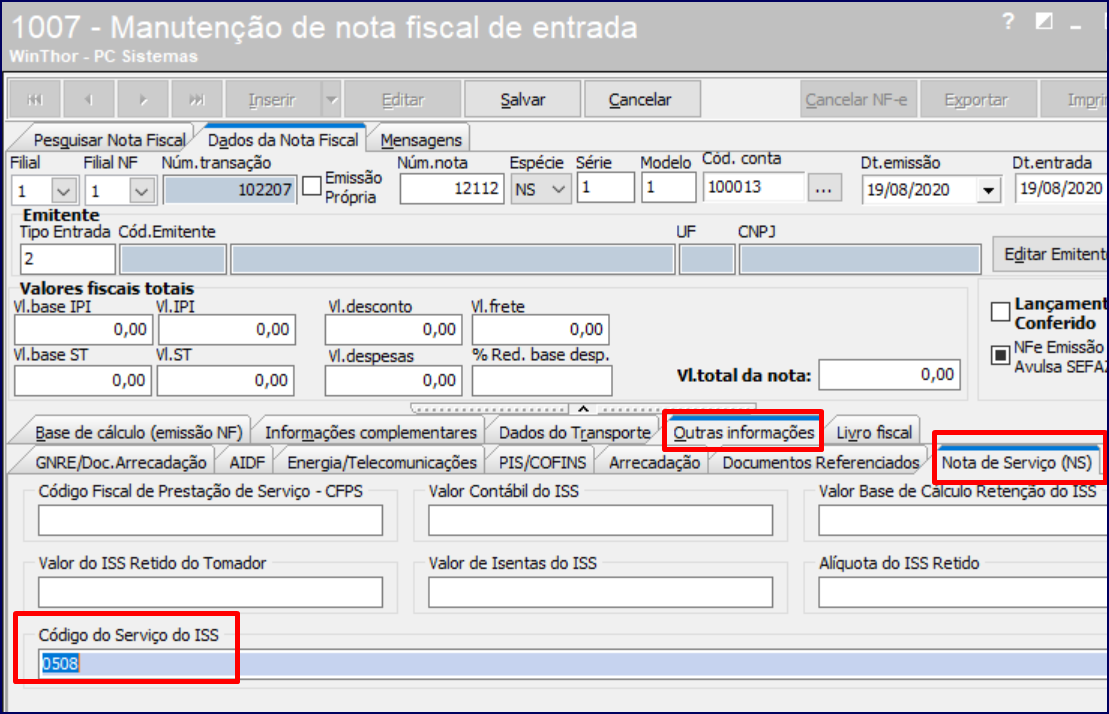Click the Valor Contábil do ISS field

(x=600, y=520)
